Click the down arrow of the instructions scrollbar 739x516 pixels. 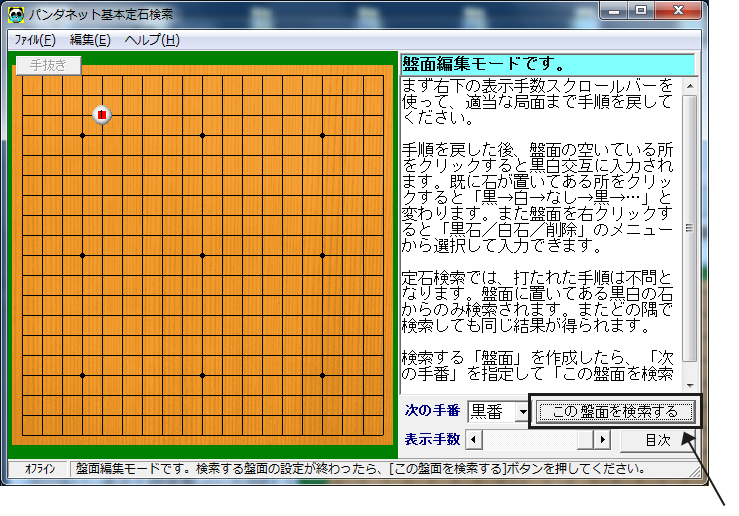[x=689, y=383]
